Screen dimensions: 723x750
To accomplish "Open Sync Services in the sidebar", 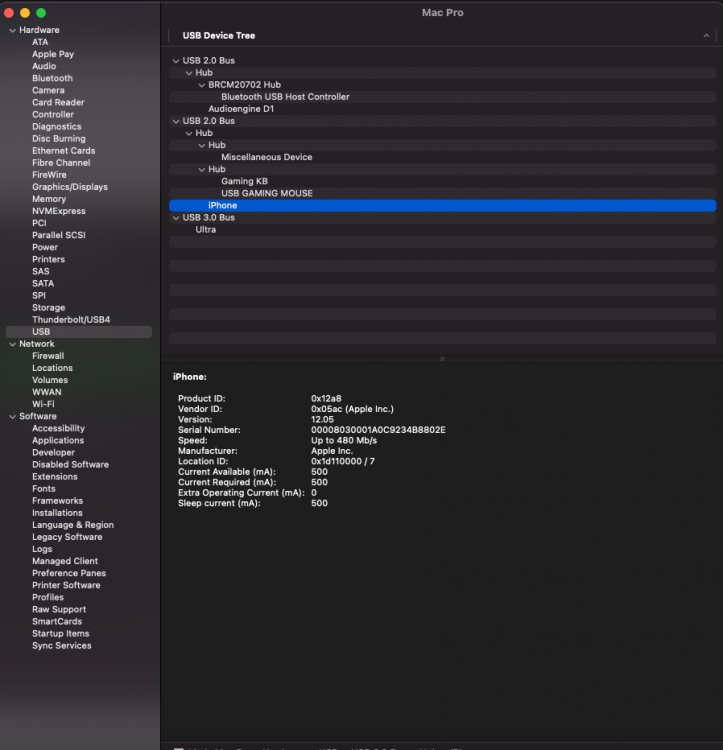I will pyautogui.click(x=62, y=646).
